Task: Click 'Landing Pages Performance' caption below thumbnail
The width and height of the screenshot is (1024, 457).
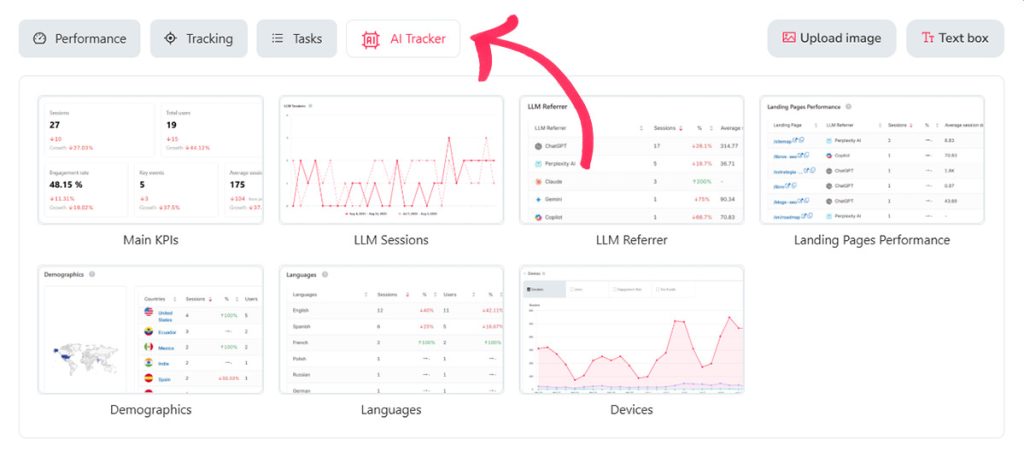Action: [x=872, y=240]
